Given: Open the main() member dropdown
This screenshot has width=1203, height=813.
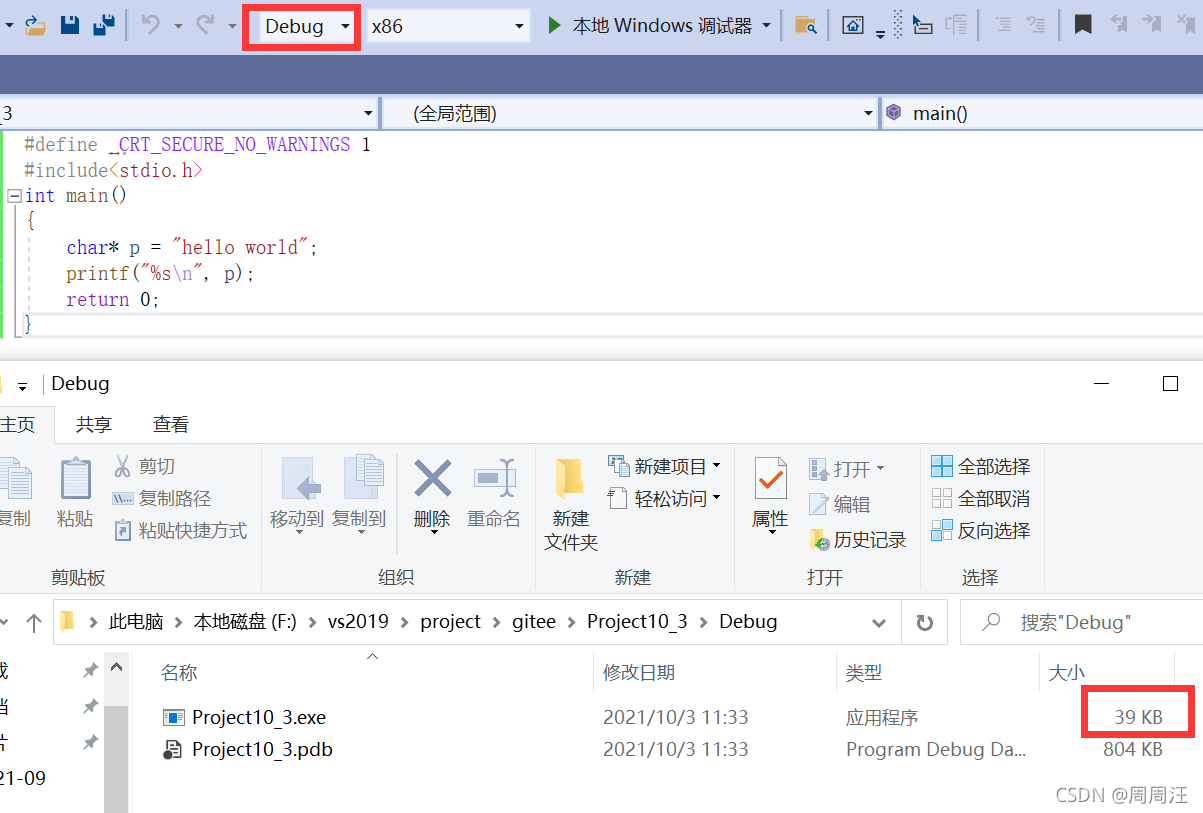Looking at the screenshot, I should tap(1042, 113).
